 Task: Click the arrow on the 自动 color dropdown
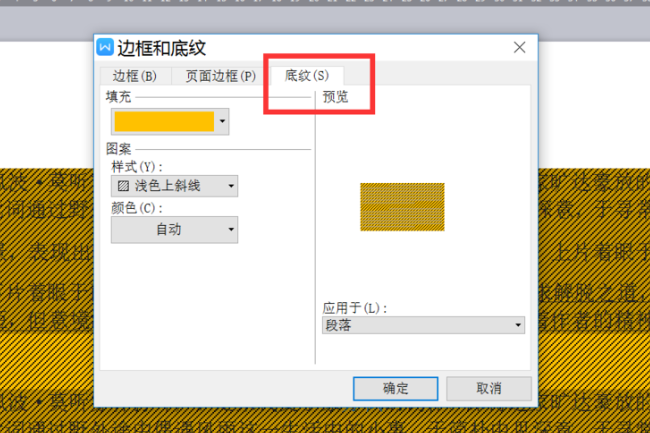tap(231, 230)
